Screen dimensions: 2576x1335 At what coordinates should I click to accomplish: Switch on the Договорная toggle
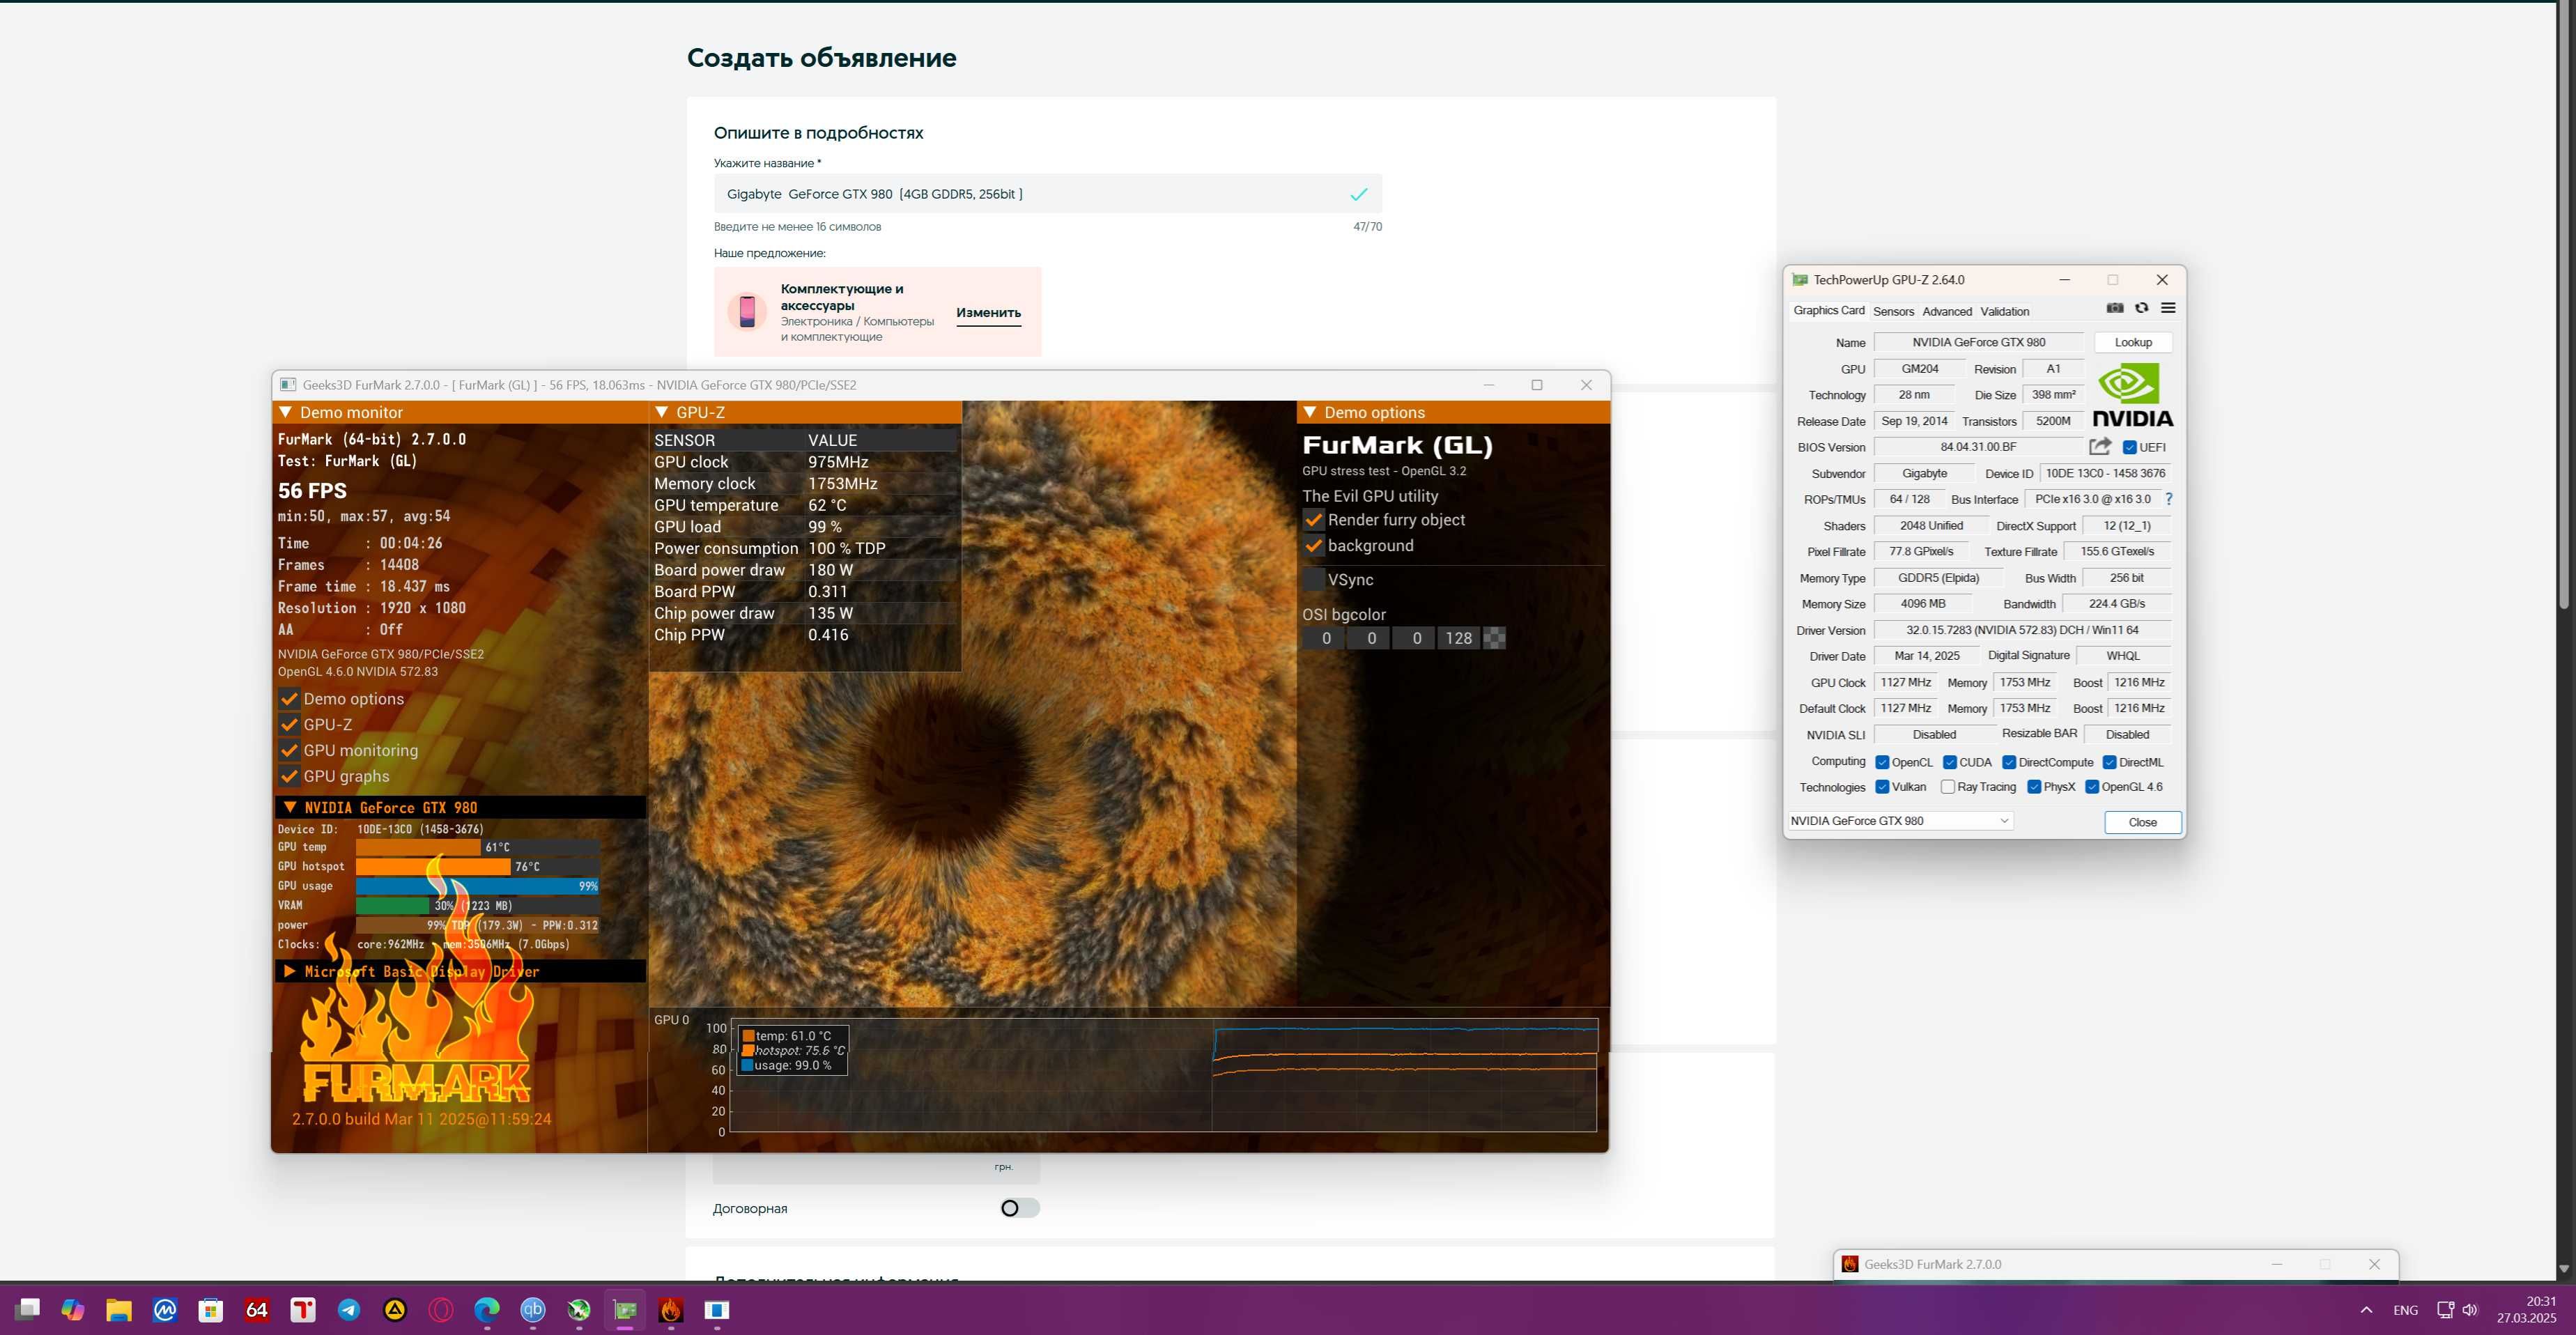1019,1208
